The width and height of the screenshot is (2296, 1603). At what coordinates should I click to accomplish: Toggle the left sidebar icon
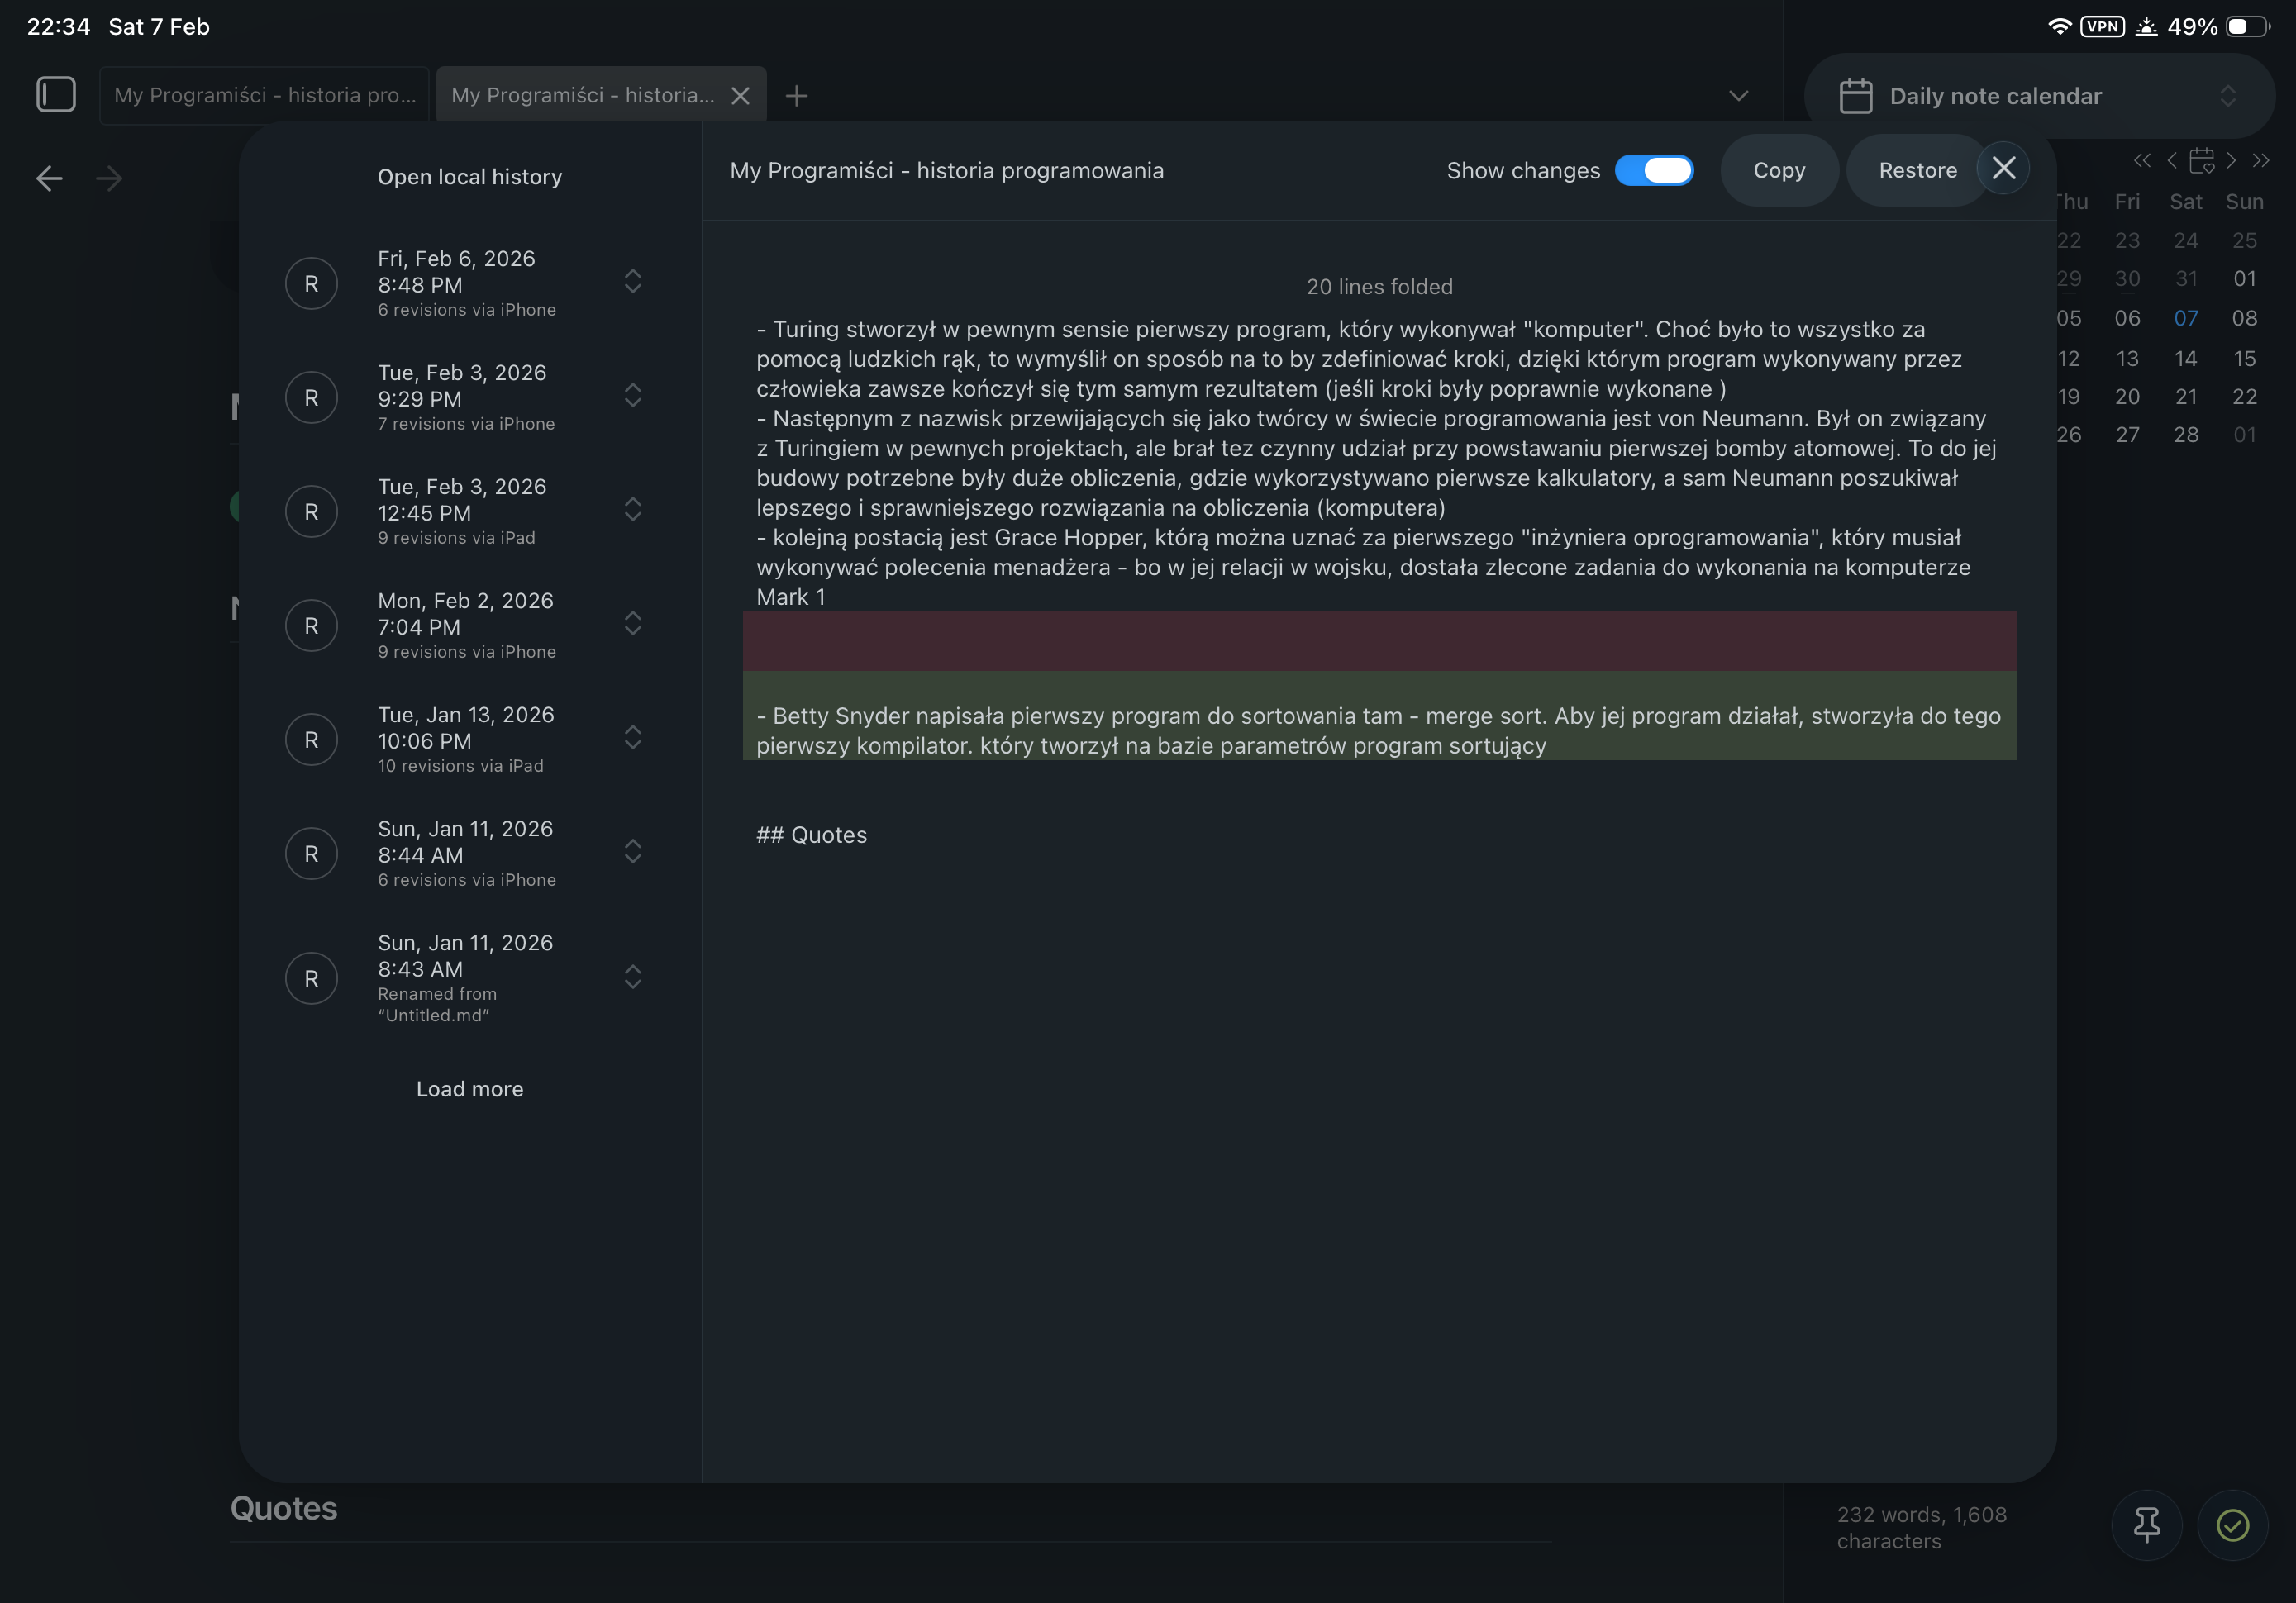pos(56,95)
